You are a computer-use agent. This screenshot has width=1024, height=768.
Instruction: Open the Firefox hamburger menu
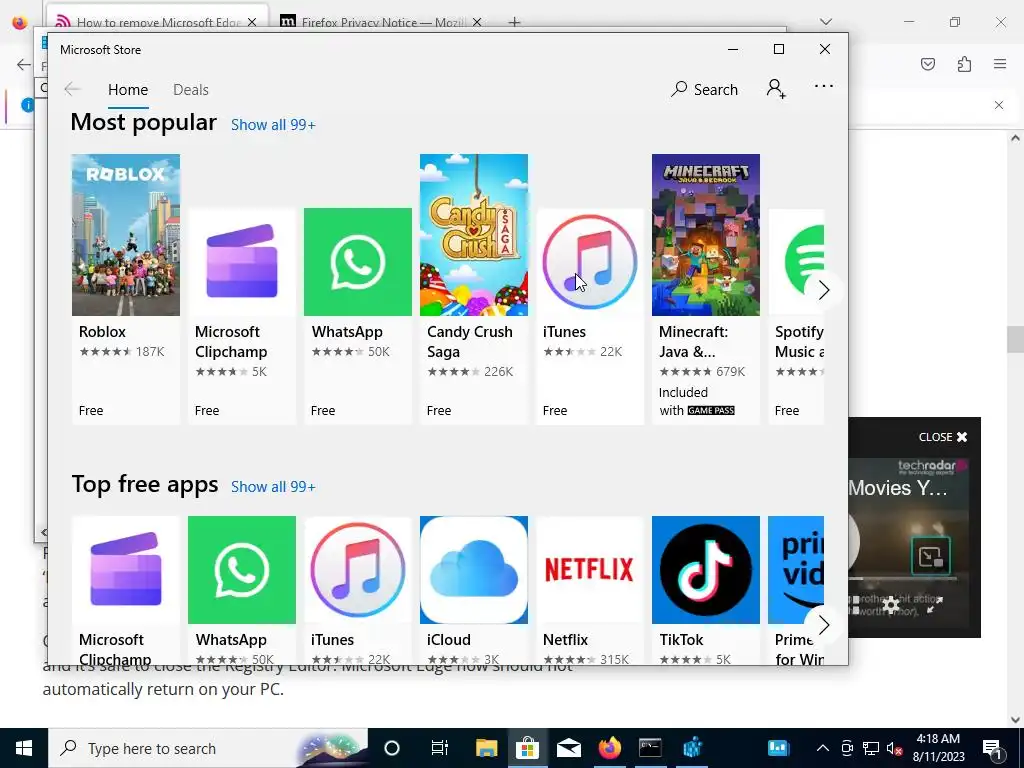tap(1000, 64)
